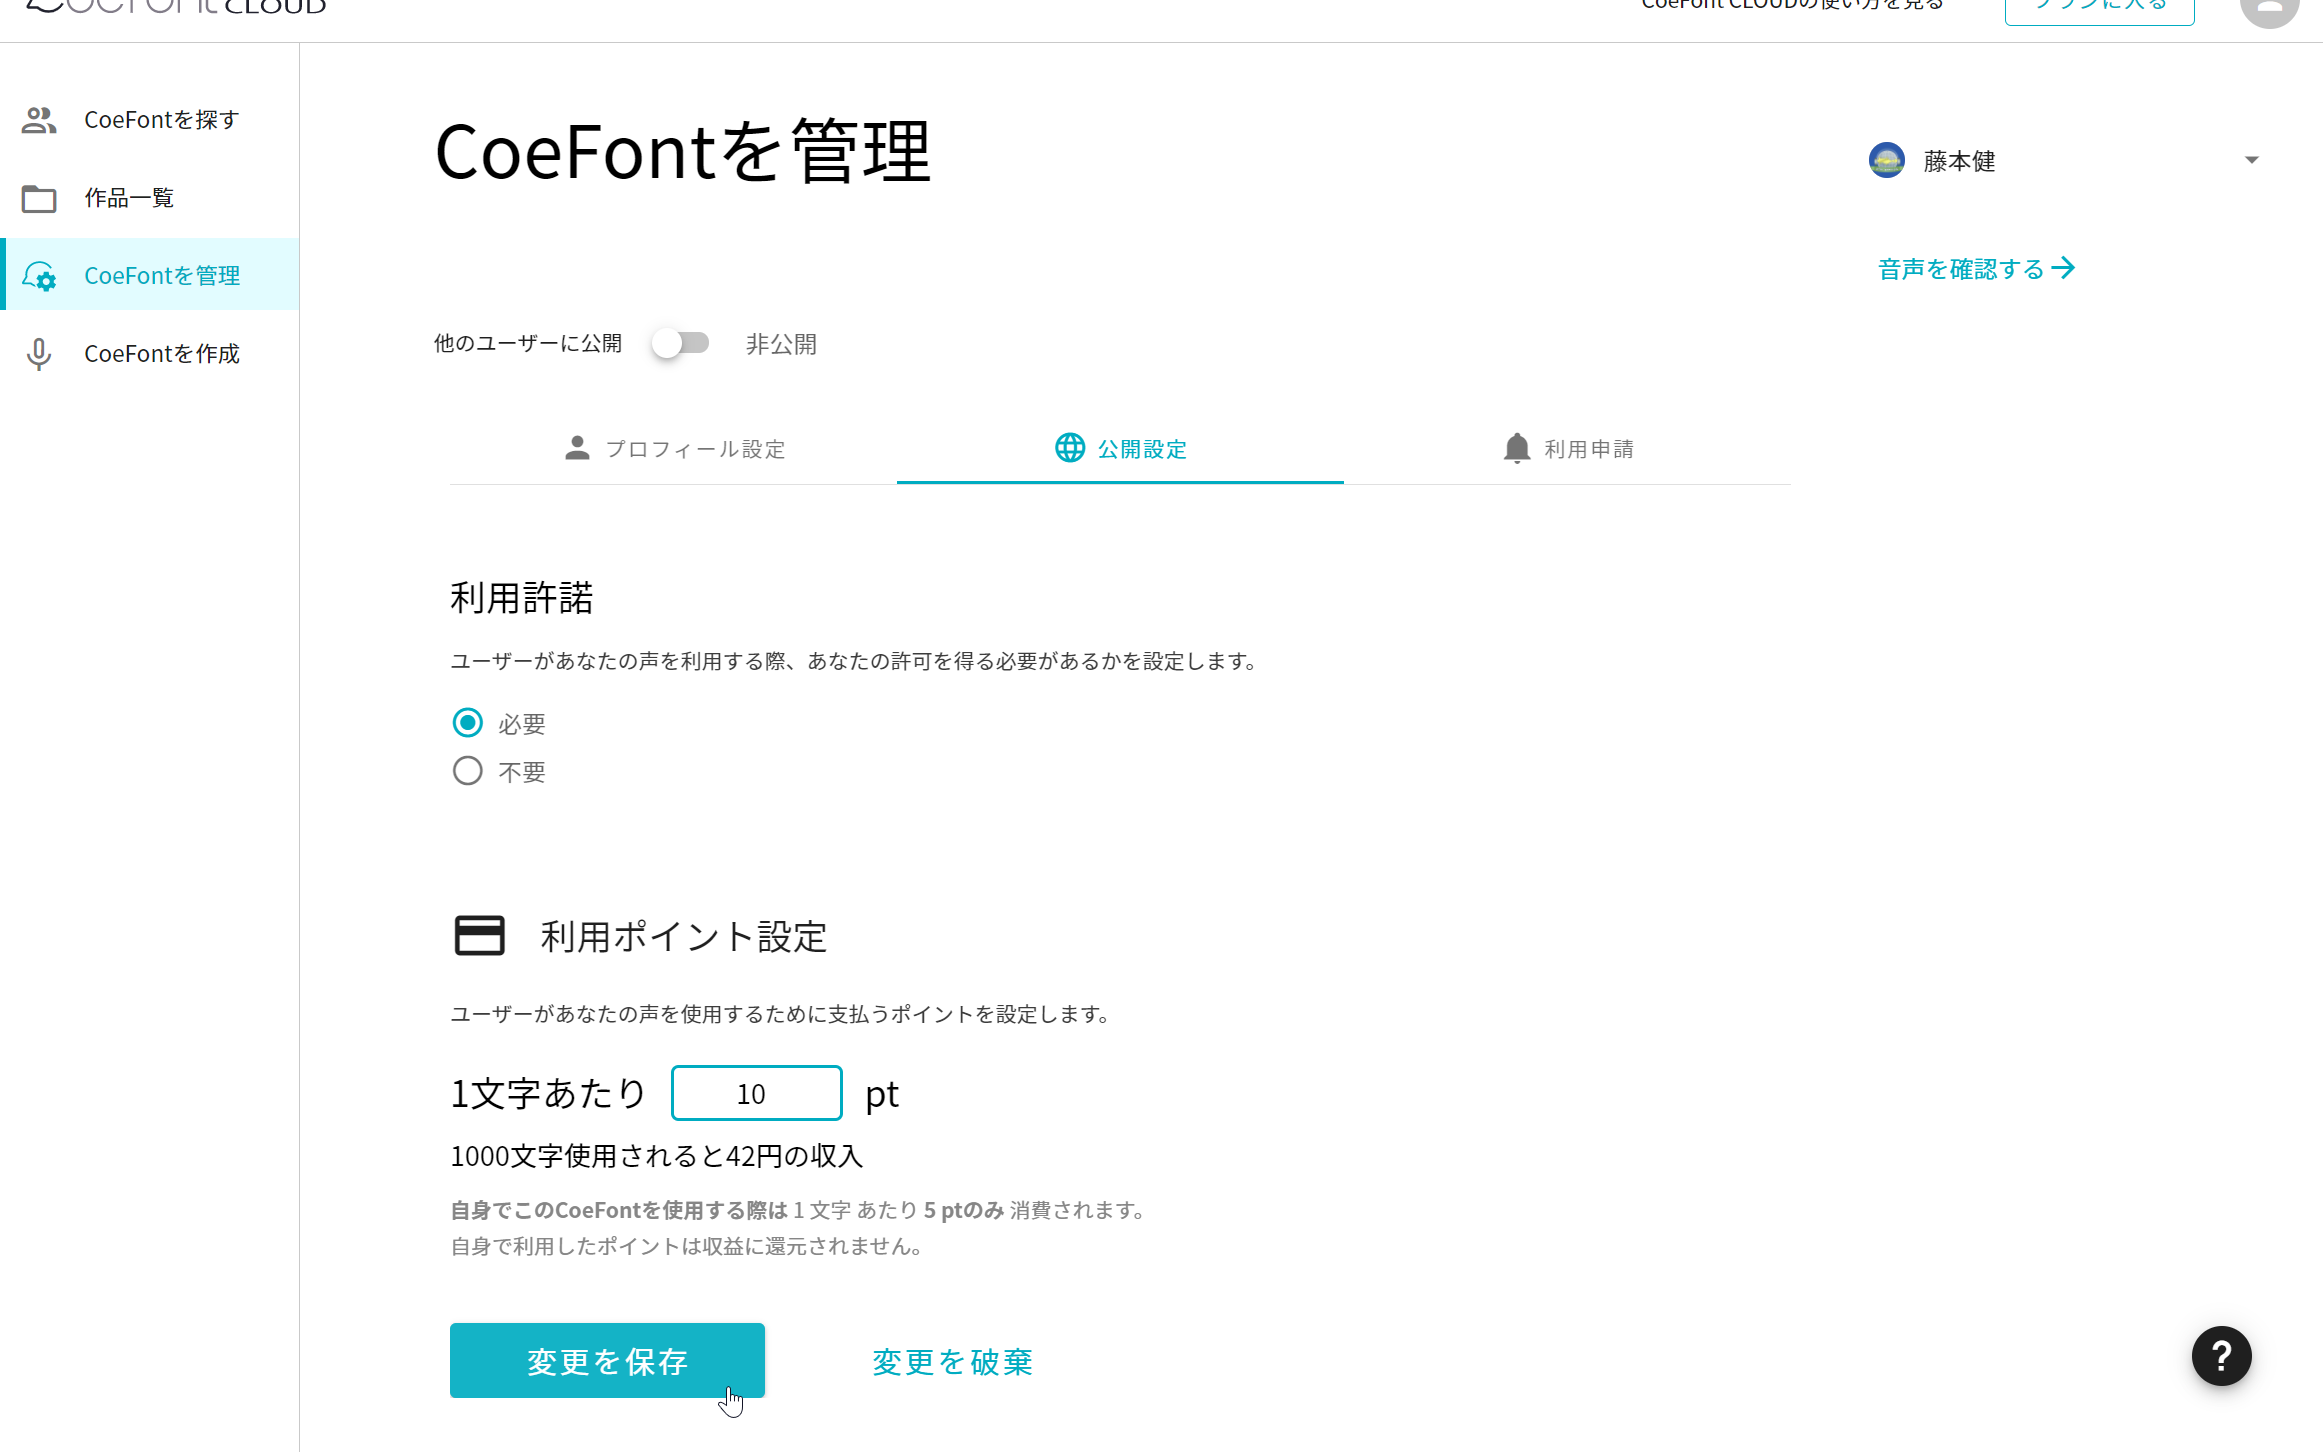
Task: Click the user account avatar in header
Action: coord(2269,8)
